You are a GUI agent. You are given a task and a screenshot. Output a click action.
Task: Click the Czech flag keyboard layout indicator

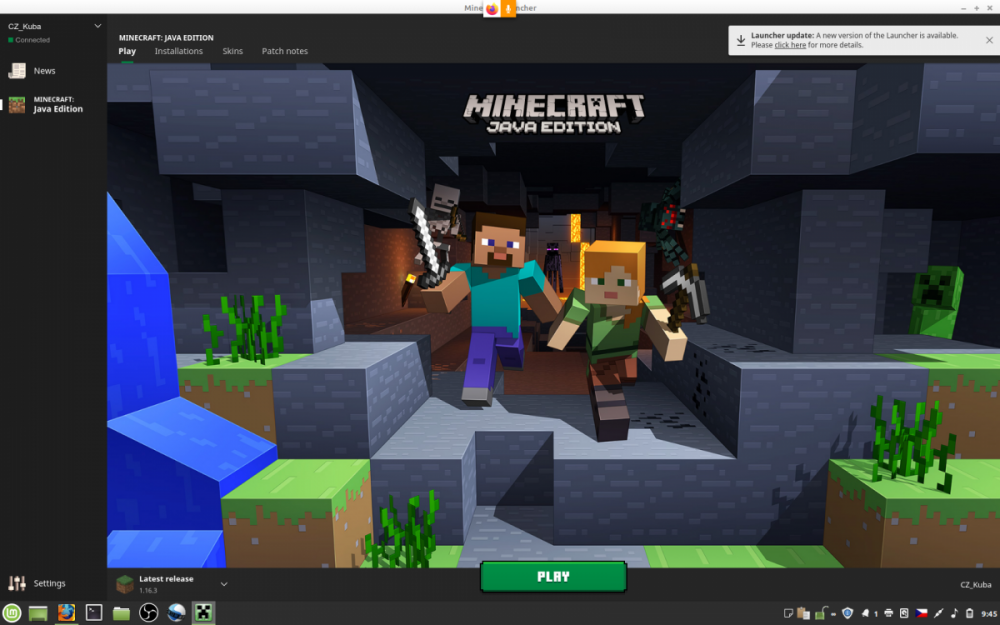point(921,613)
